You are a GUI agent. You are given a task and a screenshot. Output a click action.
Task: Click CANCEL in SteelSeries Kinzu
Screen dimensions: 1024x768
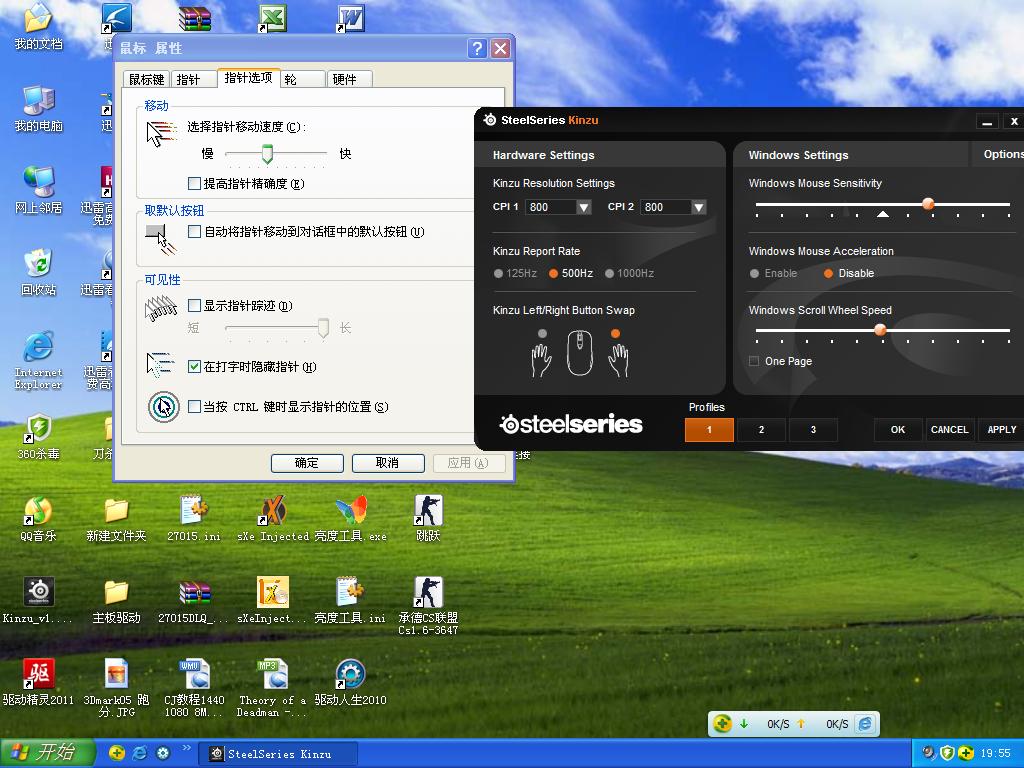[x=950, y=430]
